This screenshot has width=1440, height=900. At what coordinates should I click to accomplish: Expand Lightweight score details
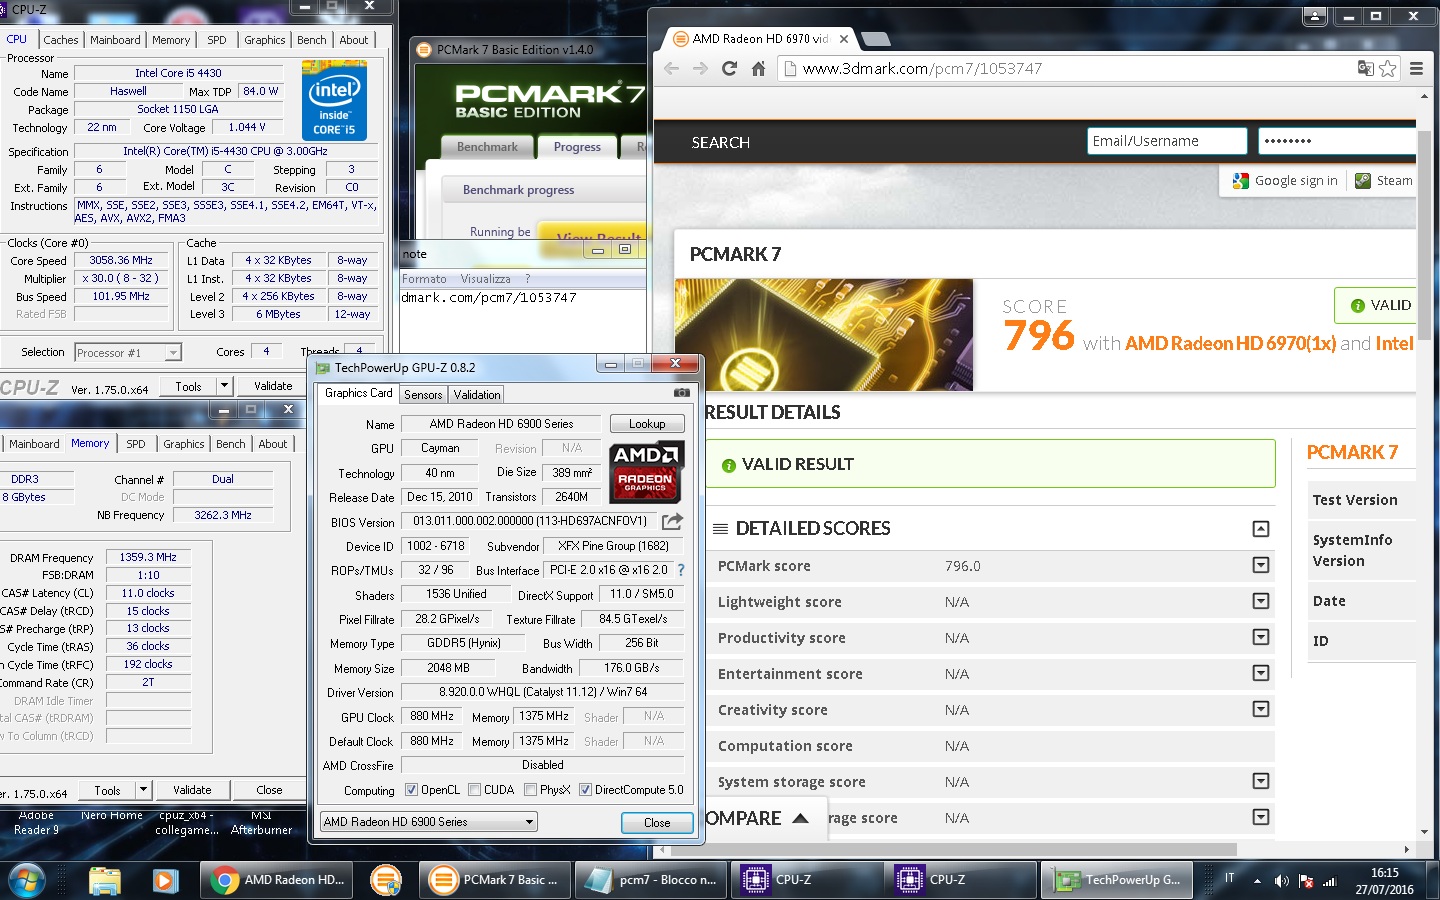1261,601
